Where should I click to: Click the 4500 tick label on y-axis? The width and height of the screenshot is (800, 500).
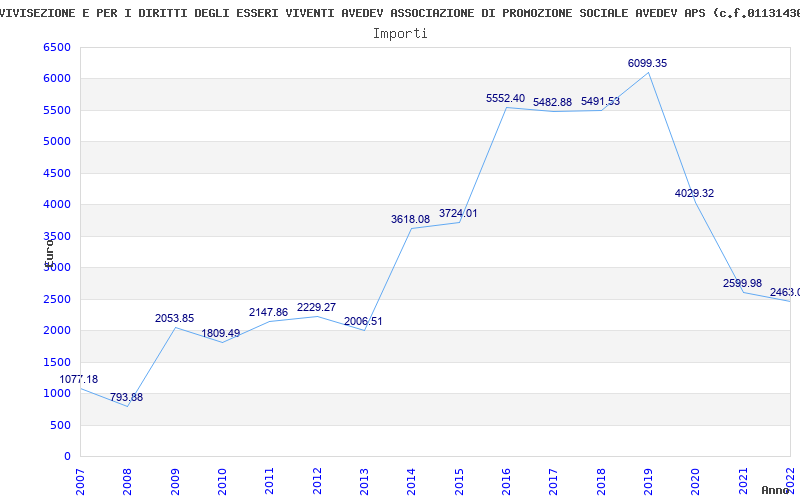click(x=58, y=174)
